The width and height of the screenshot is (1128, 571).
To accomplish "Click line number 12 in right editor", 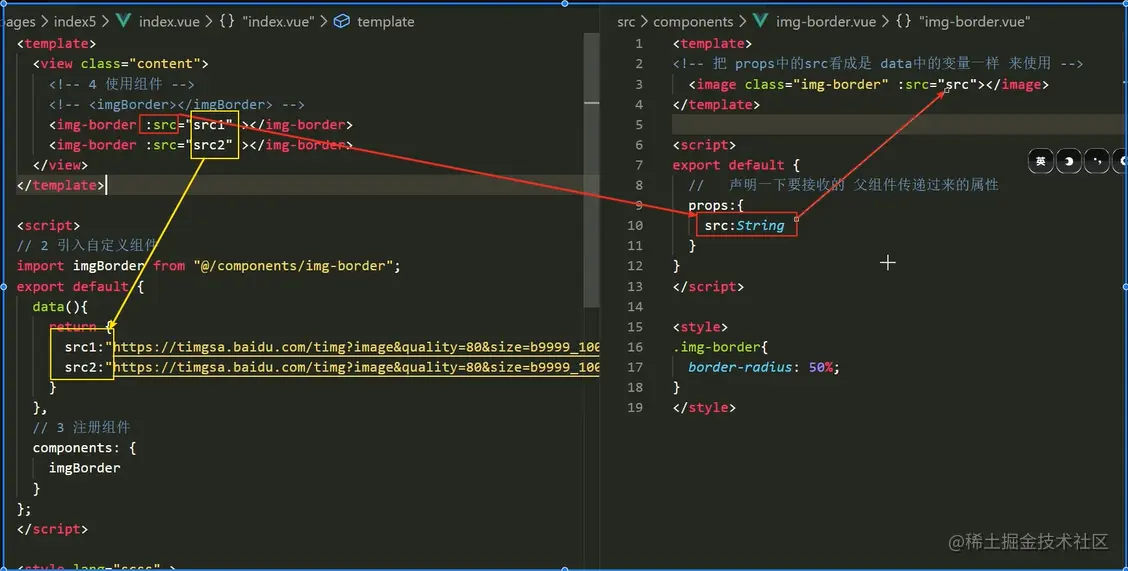I will click(635, 265).
